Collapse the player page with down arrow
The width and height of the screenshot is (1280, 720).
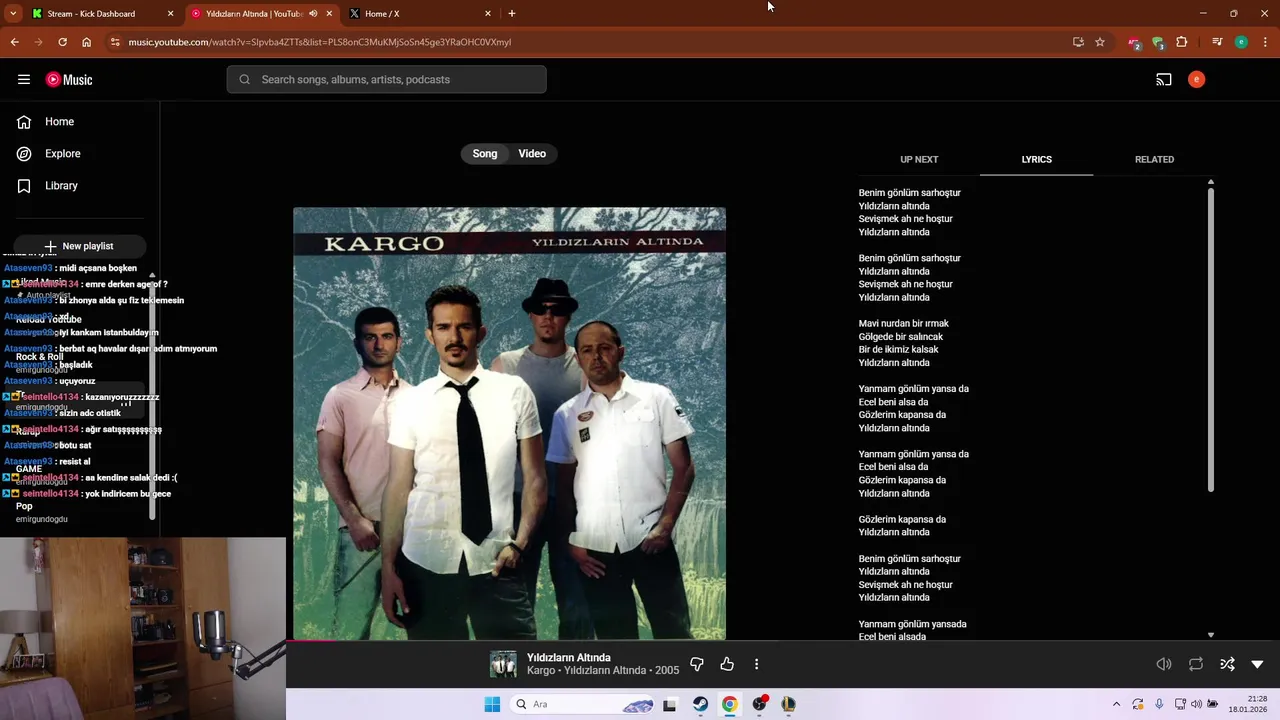(1257, 664)
